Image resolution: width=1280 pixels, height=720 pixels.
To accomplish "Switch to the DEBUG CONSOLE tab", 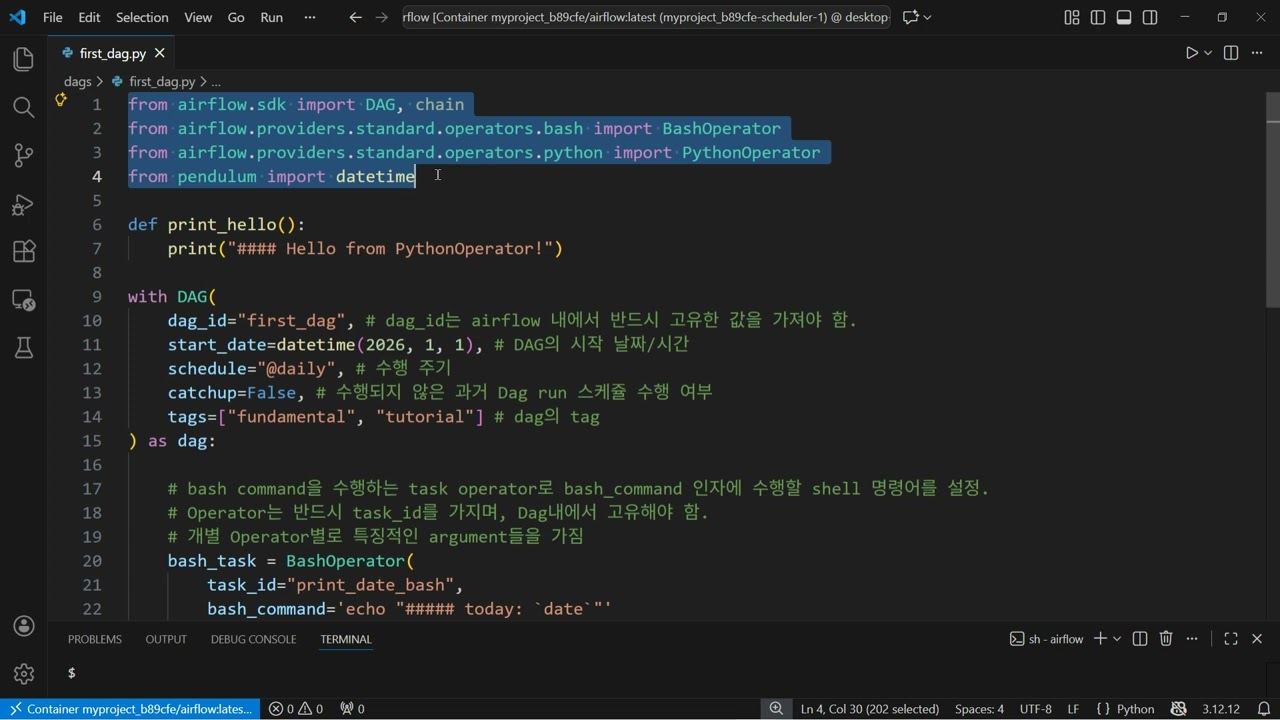I will (x=253, y=639).
